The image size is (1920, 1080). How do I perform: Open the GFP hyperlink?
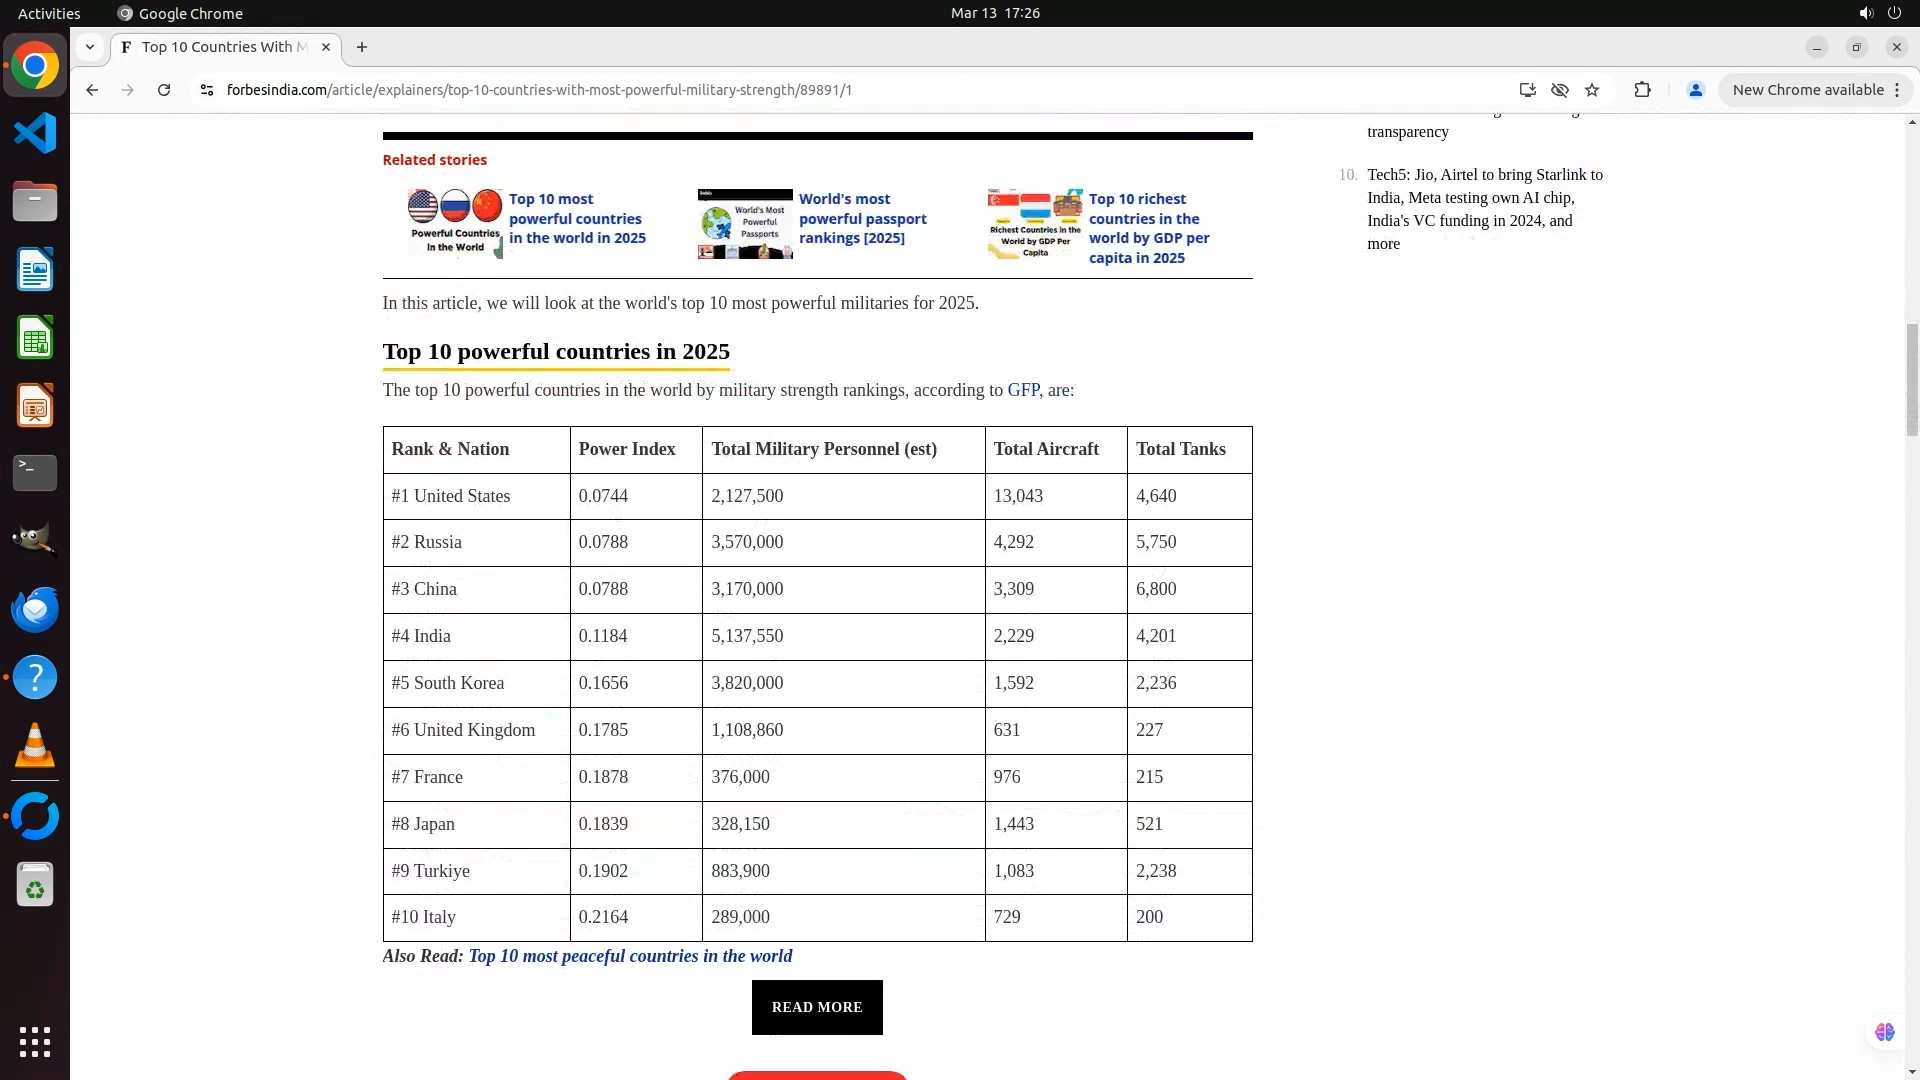pyautogui.click(x=1022, y=390)
